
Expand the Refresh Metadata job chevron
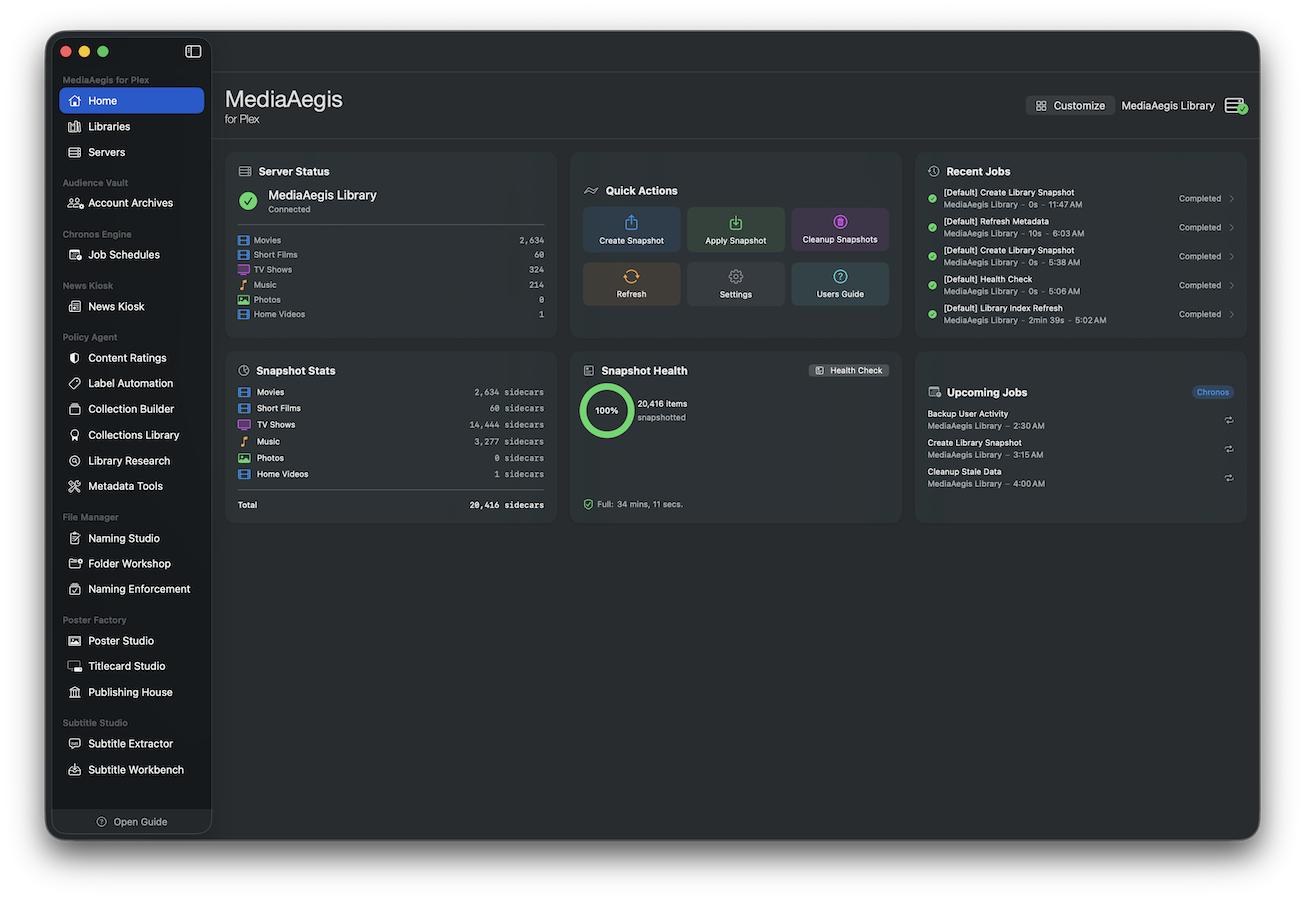[1232, 227]
